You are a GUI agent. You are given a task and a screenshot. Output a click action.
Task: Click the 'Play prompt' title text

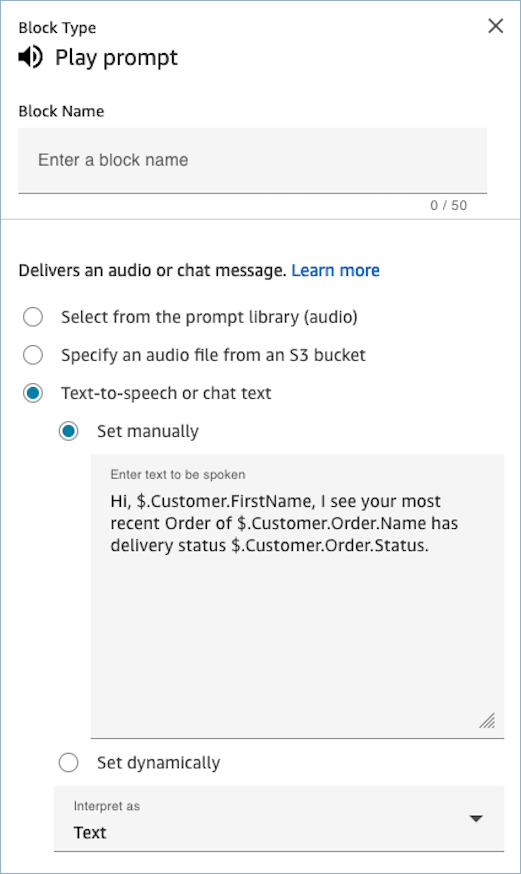tap(116, 58)
